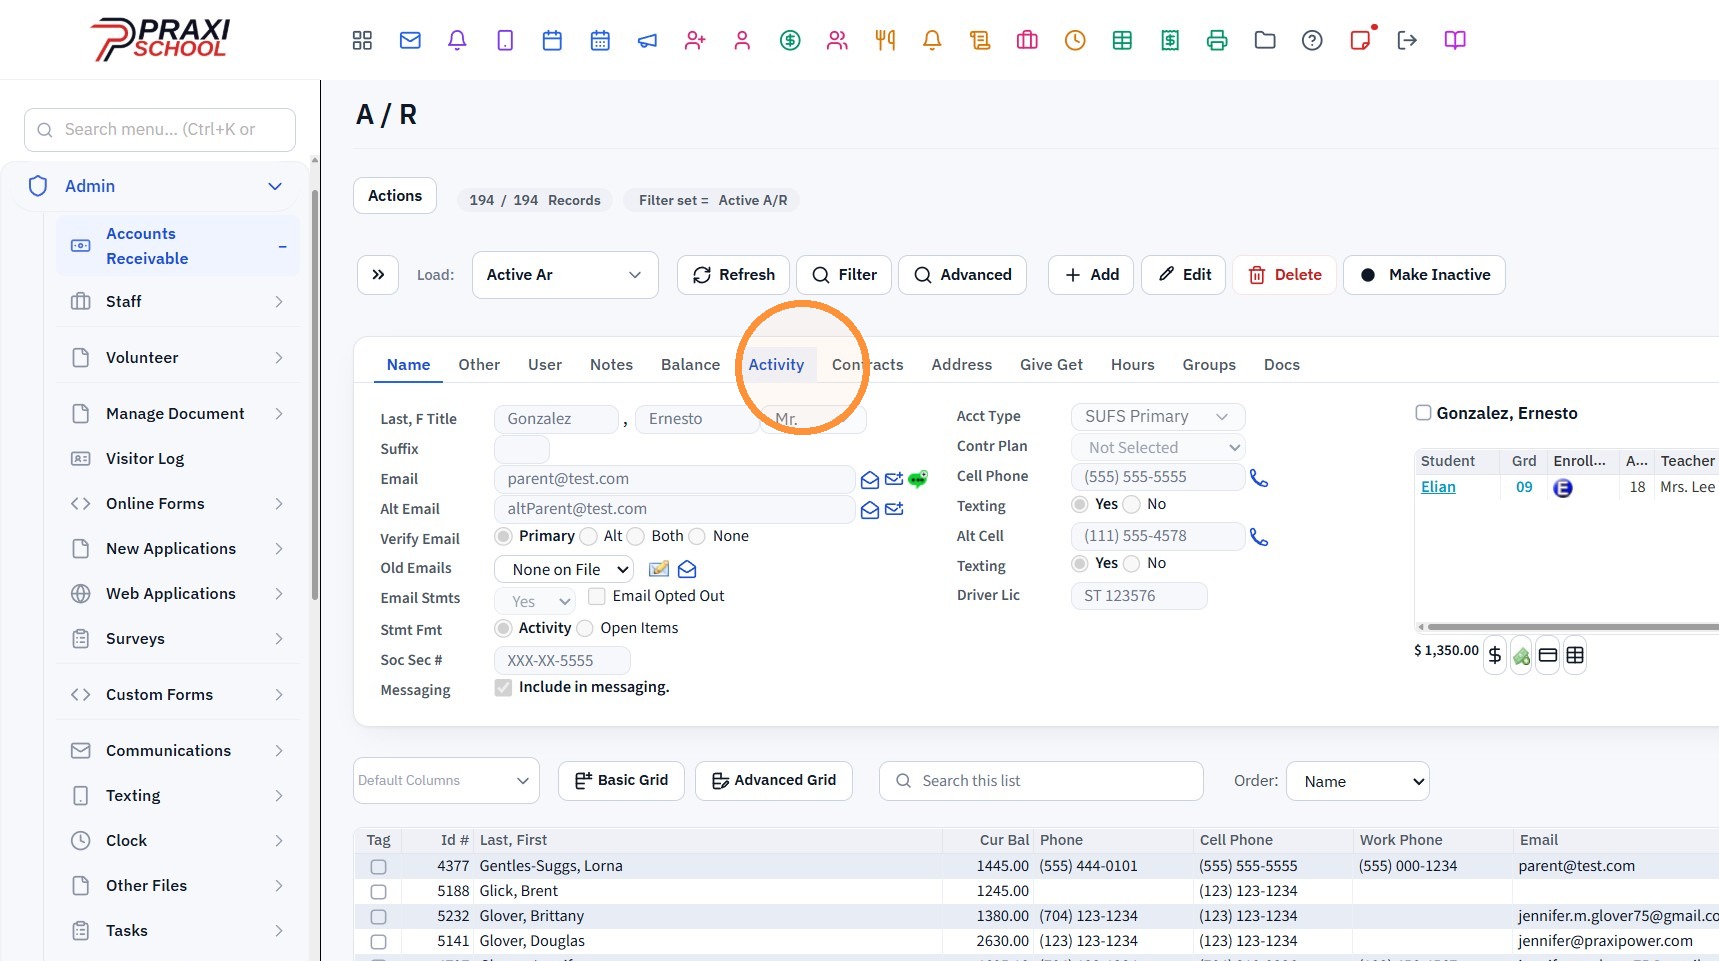Click the logout arrow icon
Image resolution: width=1719 pixels, height=961 pixels.
[1407, 40]
